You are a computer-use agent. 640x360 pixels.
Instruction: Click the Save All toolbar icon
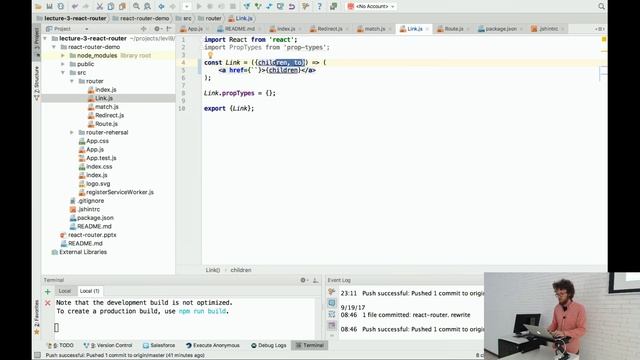tap(49, 6)
